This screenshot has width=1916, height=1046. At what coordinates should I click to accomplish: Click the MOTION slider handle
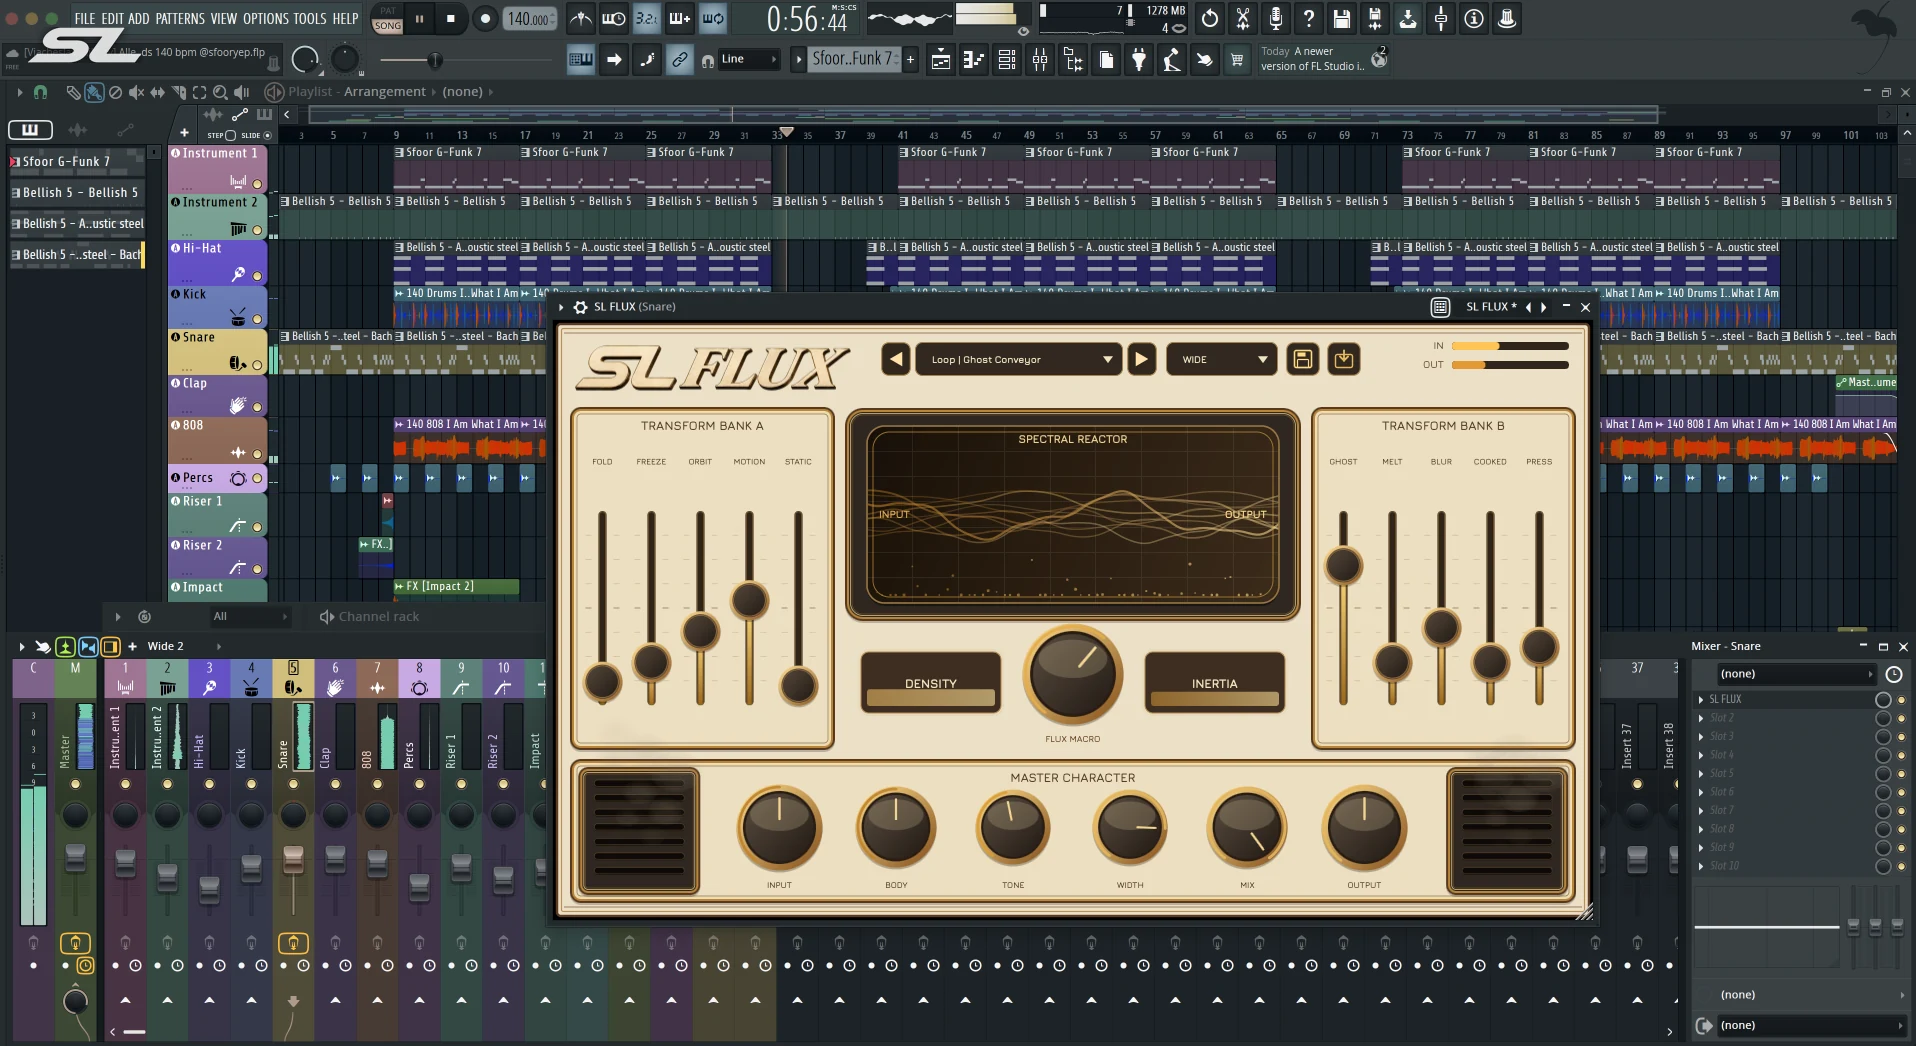point(749,600)
